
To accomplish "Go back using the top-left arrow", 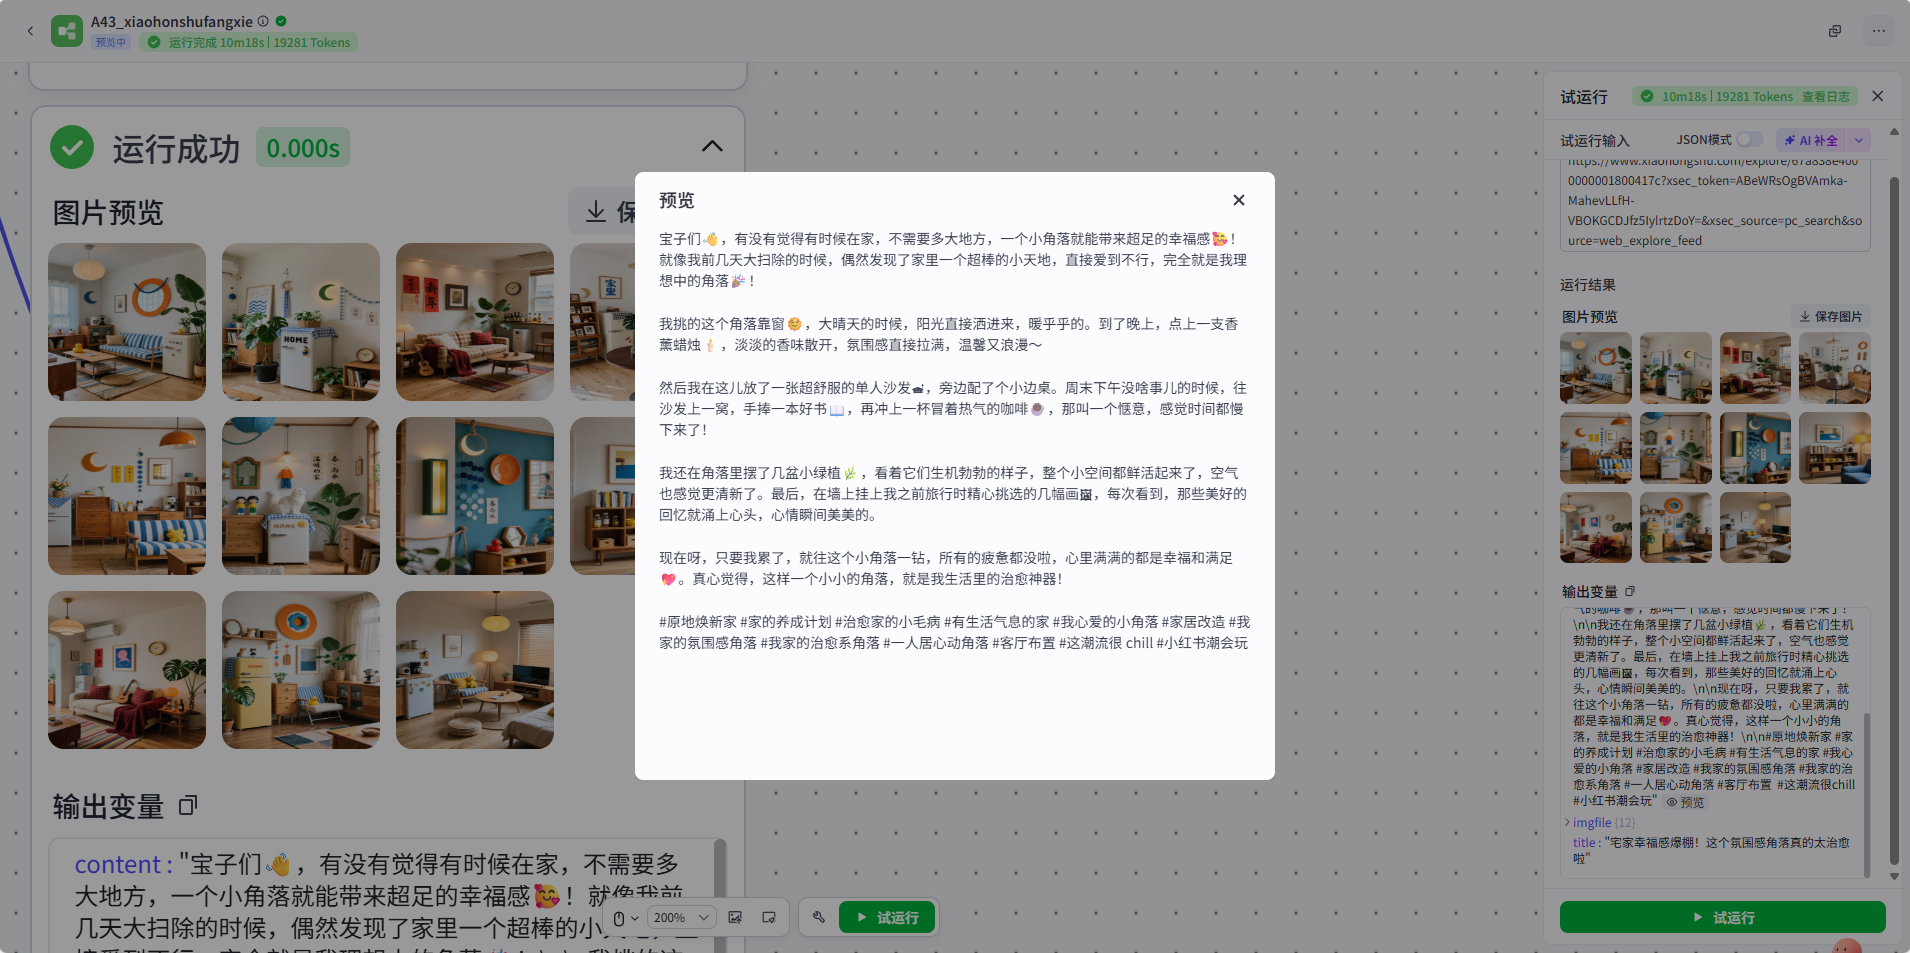I will coord(30,31).
